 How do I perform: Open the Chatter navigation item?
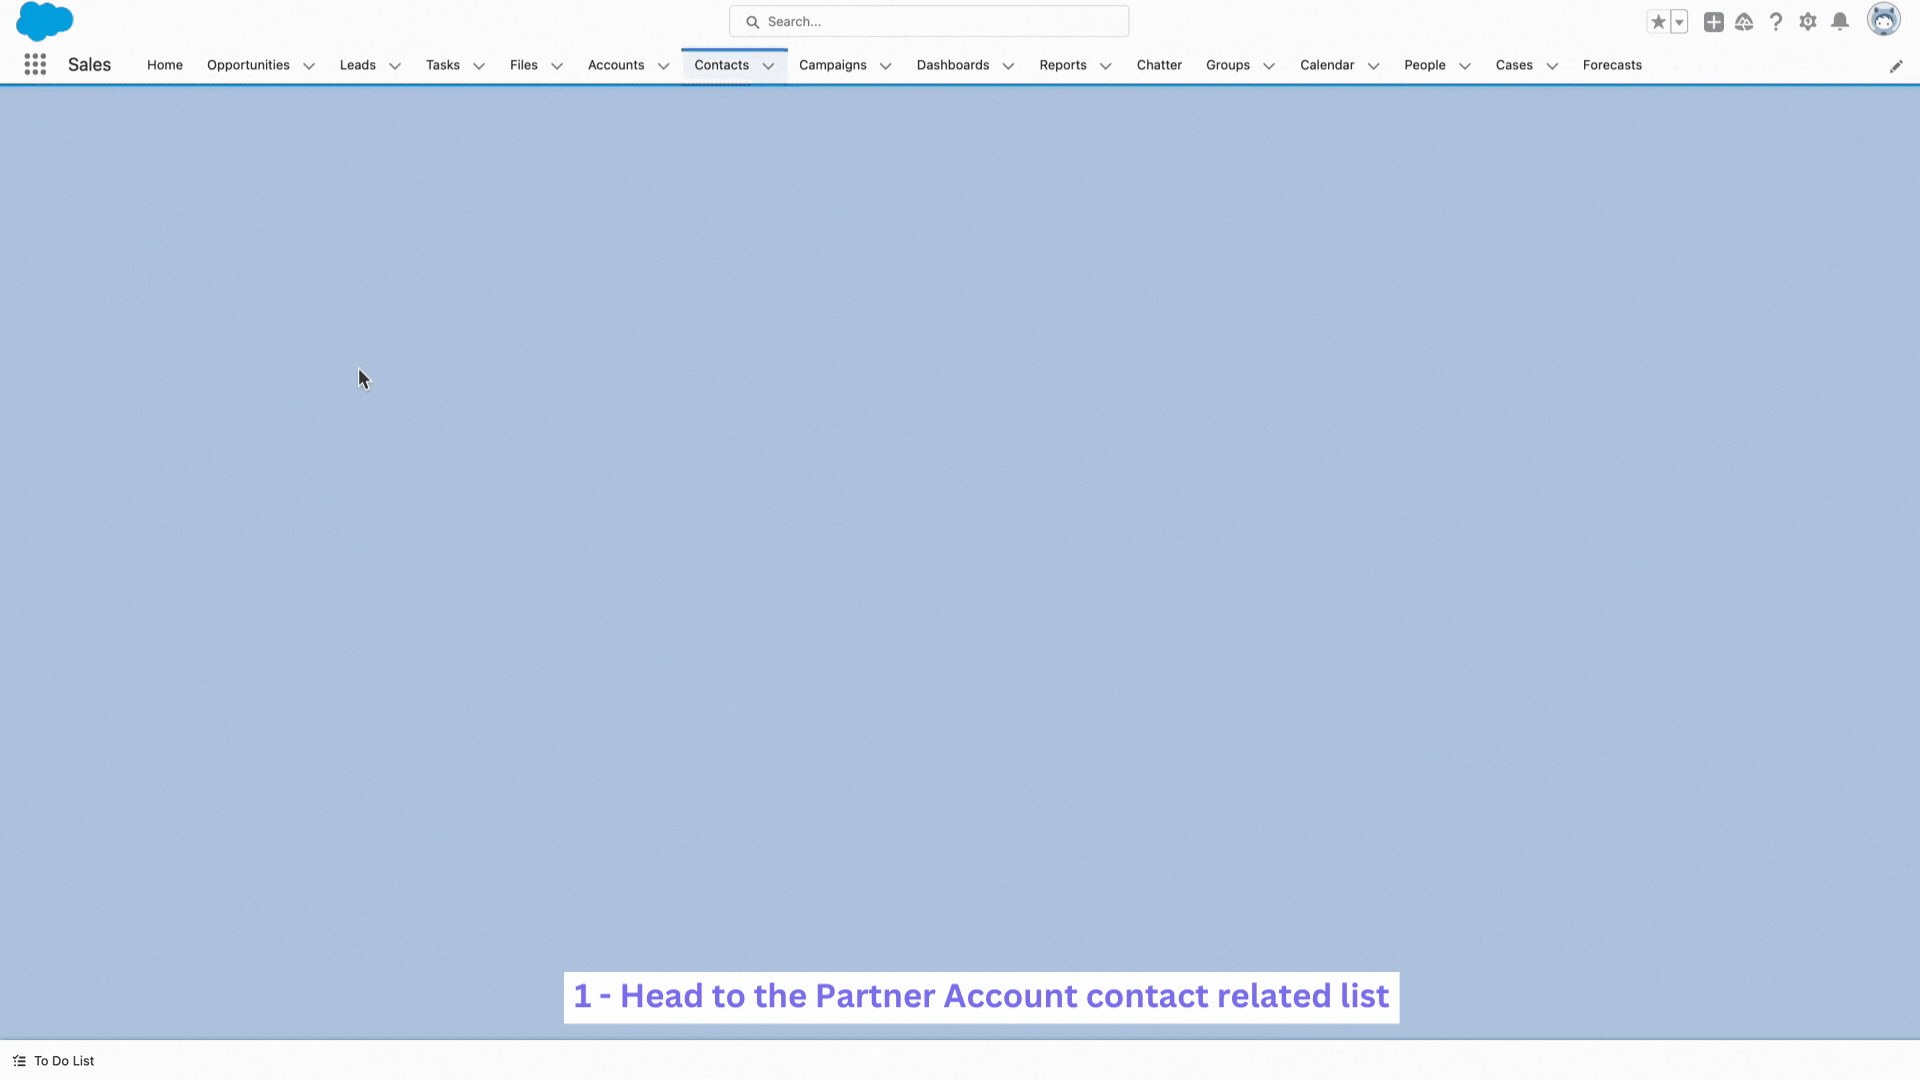tap(1159, 65)
